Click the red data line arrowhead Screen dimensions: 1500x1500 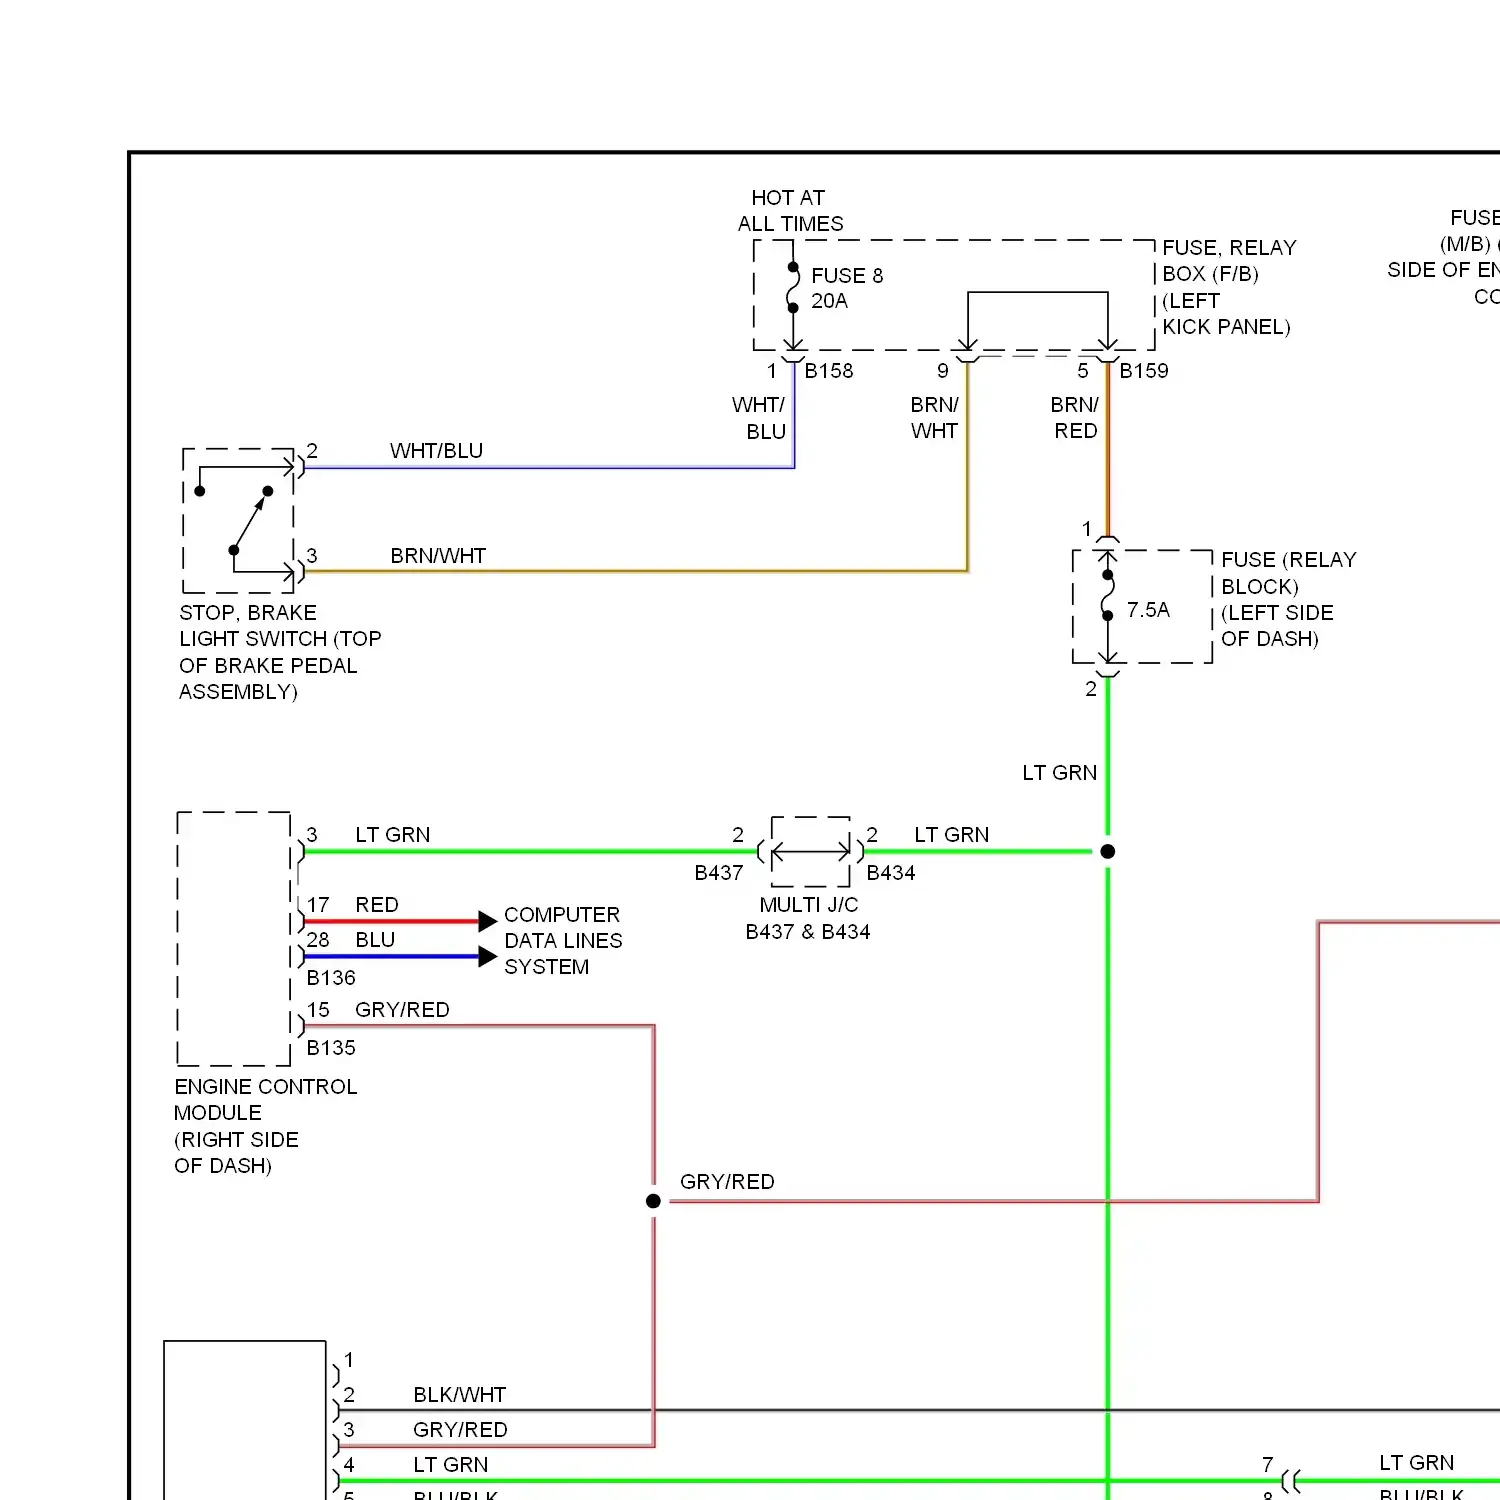(x=488, y=921)
